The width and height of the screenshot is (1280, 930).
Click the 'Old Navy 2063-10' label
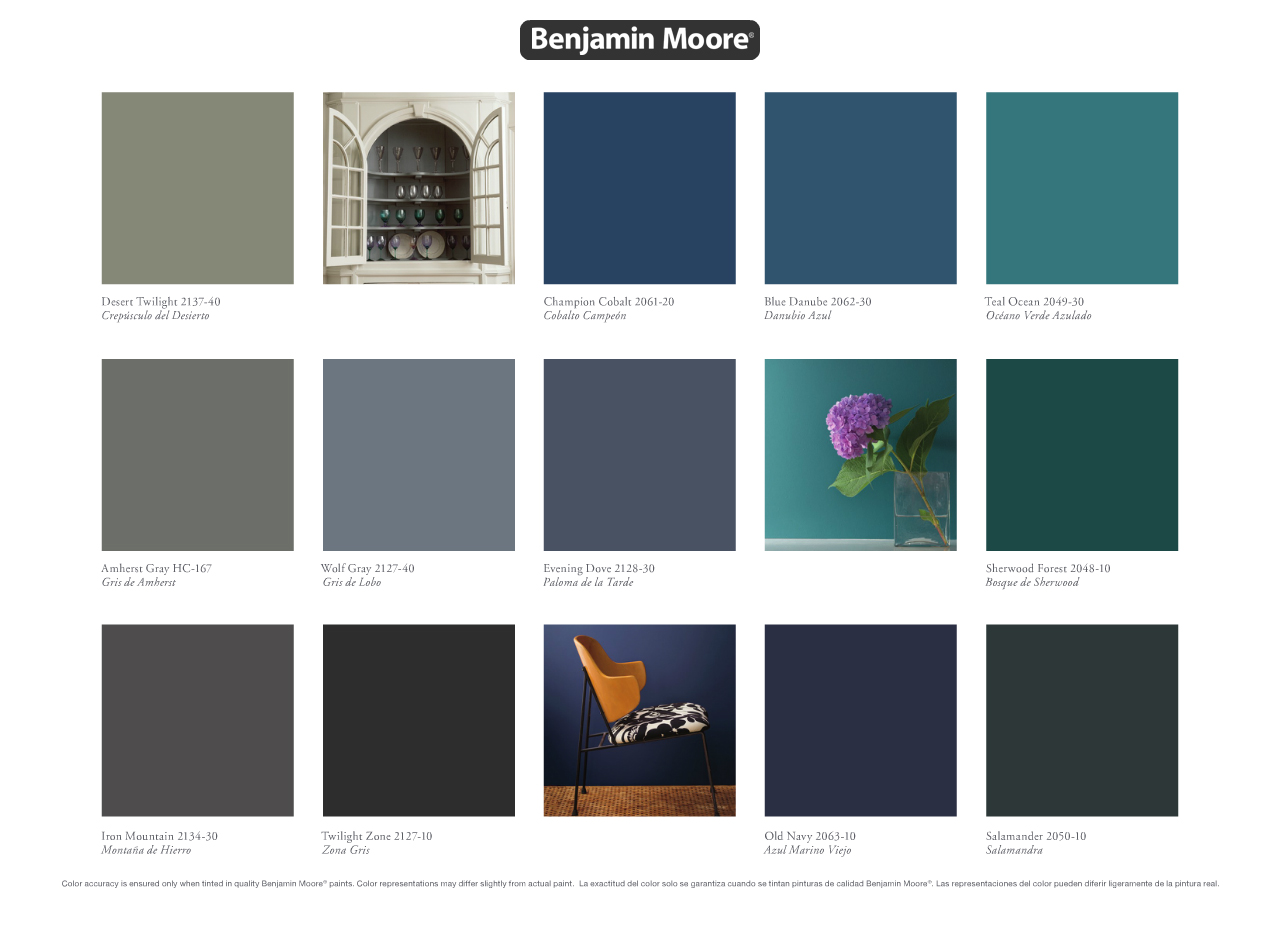[810, 836]
